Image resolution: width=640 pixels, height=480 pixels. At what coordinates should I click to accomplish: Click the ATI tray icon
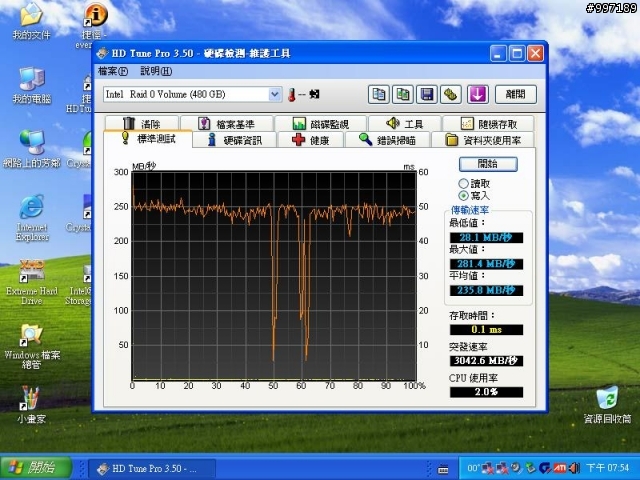tap(560, 468)
